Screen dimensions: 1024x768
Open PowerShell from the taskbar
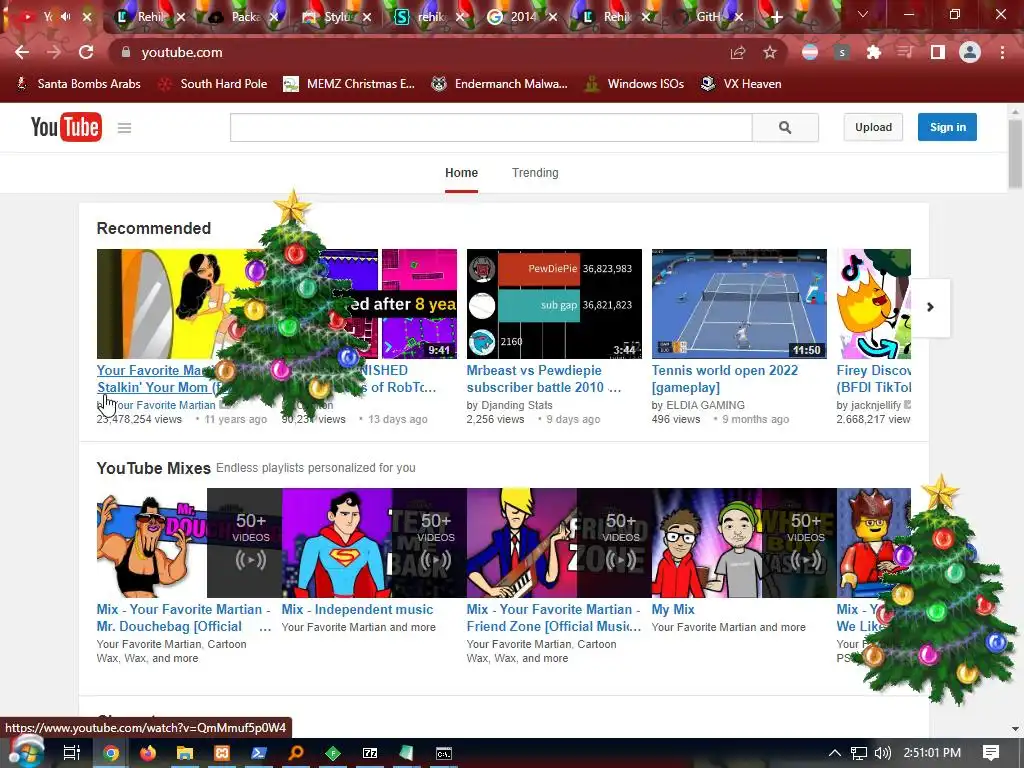coord(259,753)
